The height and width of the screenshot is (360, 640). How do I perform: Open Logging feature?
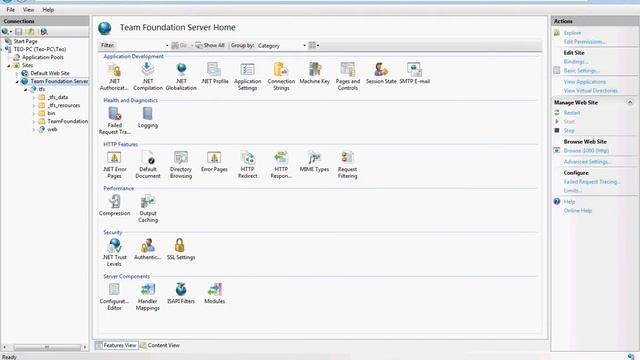(x=148, y=118)
